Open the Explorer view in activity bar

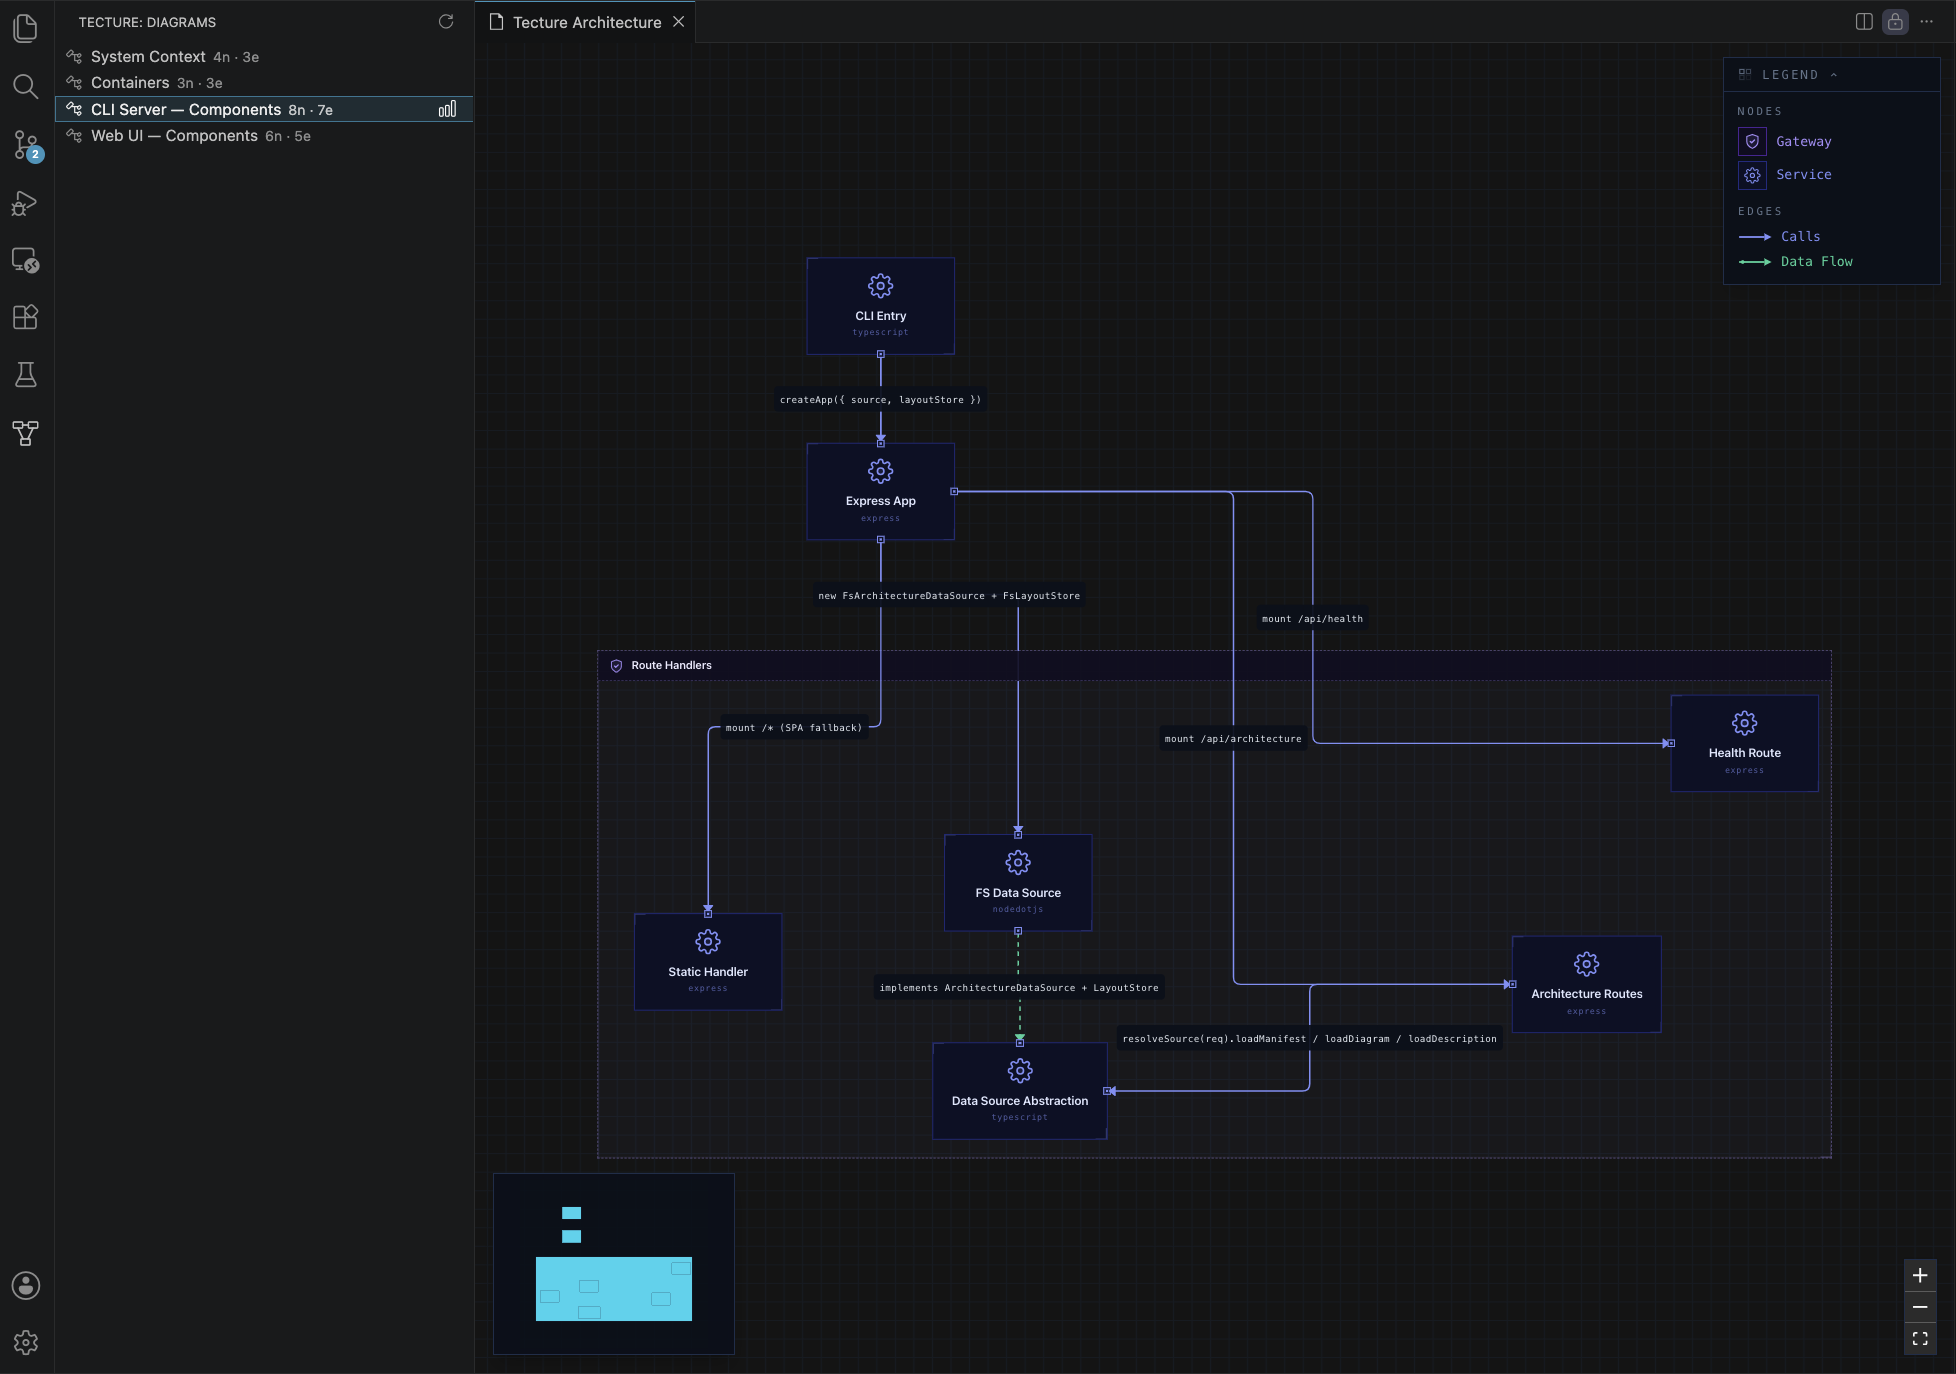(x=26, y=28)
